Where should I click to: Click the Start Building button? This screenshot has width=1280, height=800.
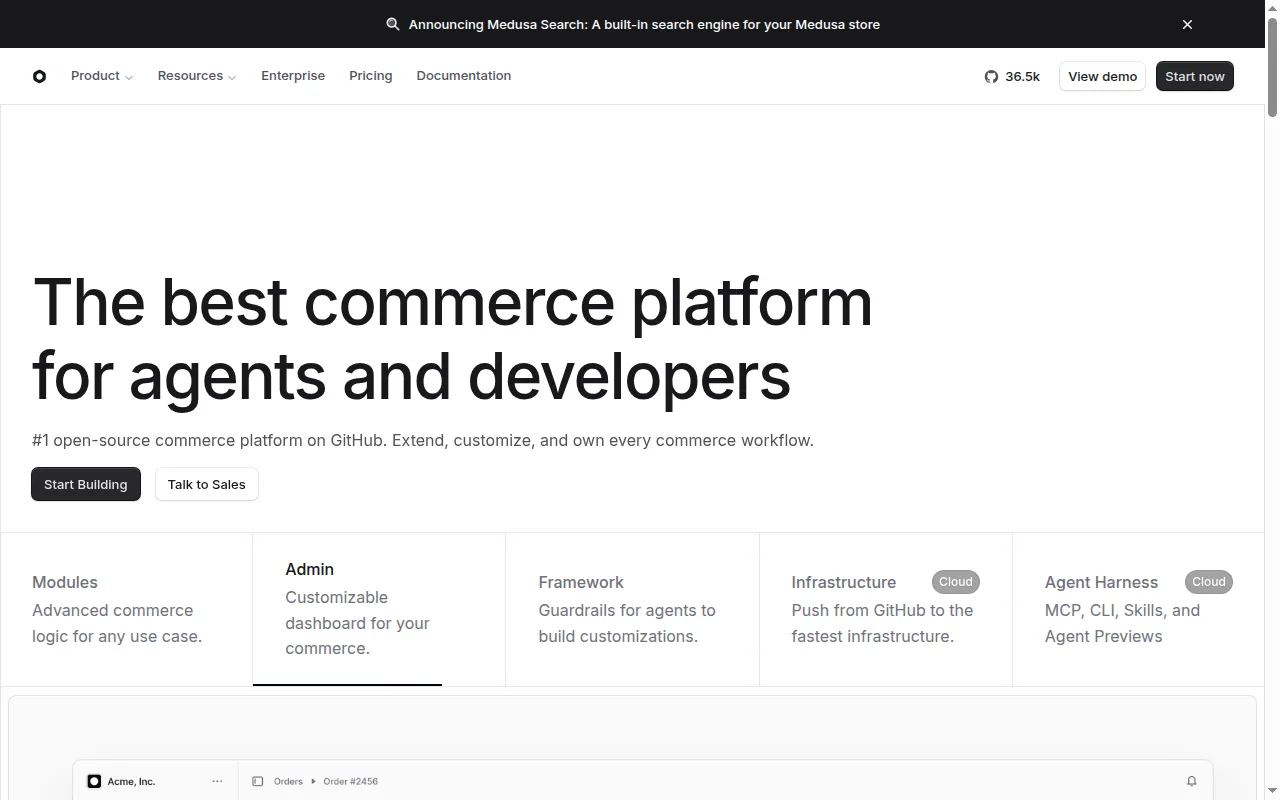pos(86,484)
